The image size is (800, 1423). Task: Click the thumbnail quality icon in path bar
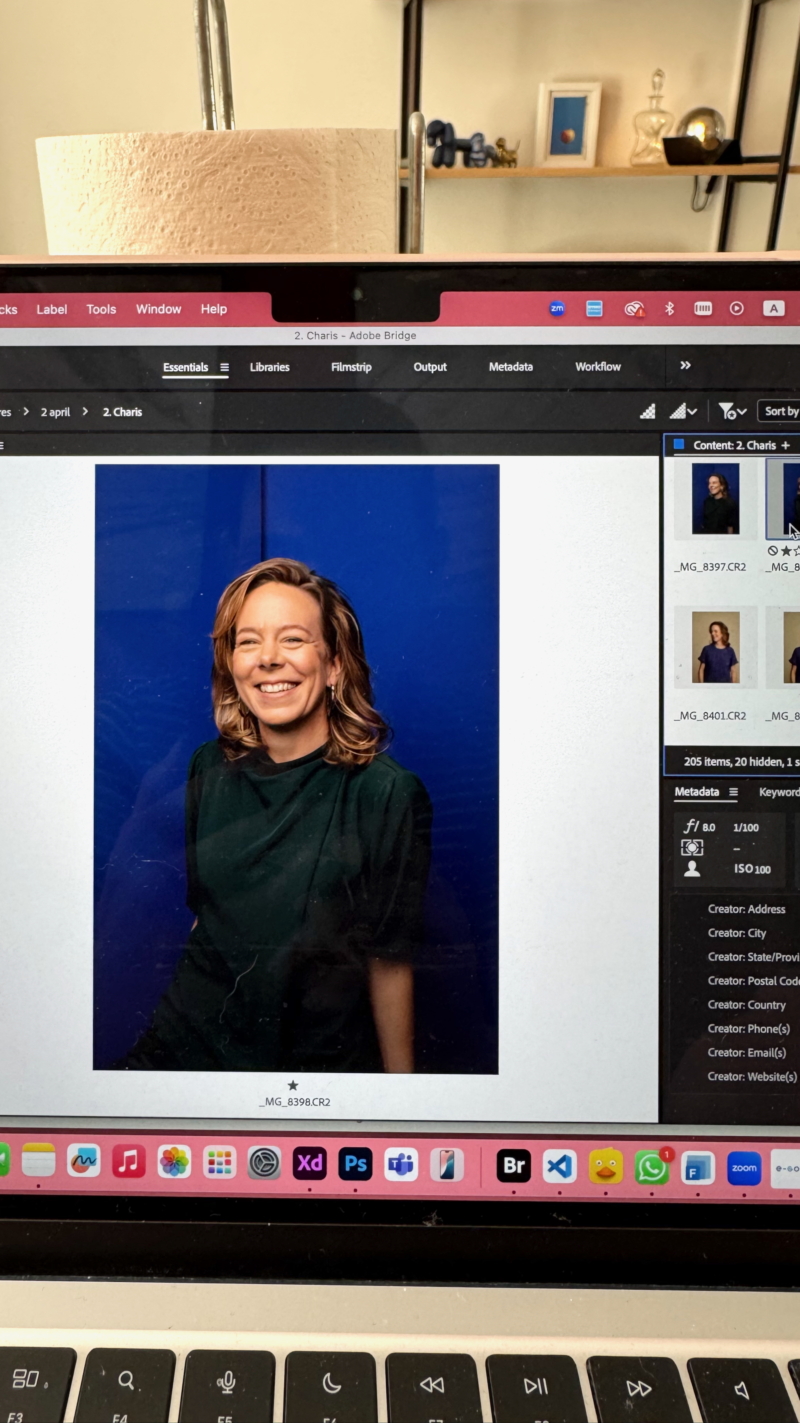648,411
